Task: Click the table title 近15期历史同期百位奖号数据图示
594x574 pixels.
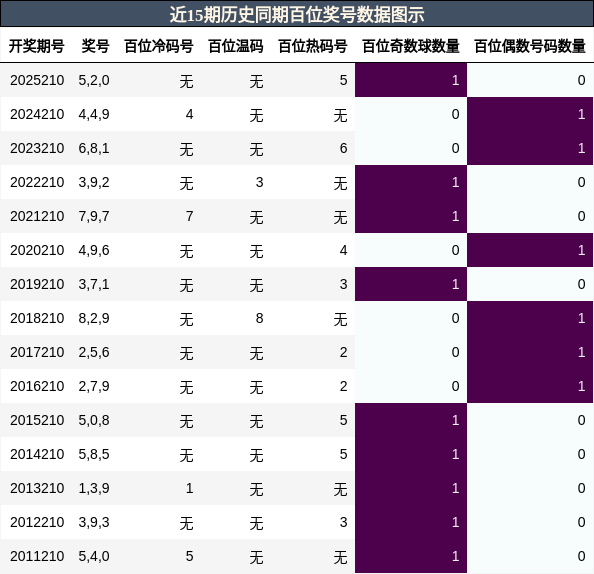Action: [x=297, y=15]
